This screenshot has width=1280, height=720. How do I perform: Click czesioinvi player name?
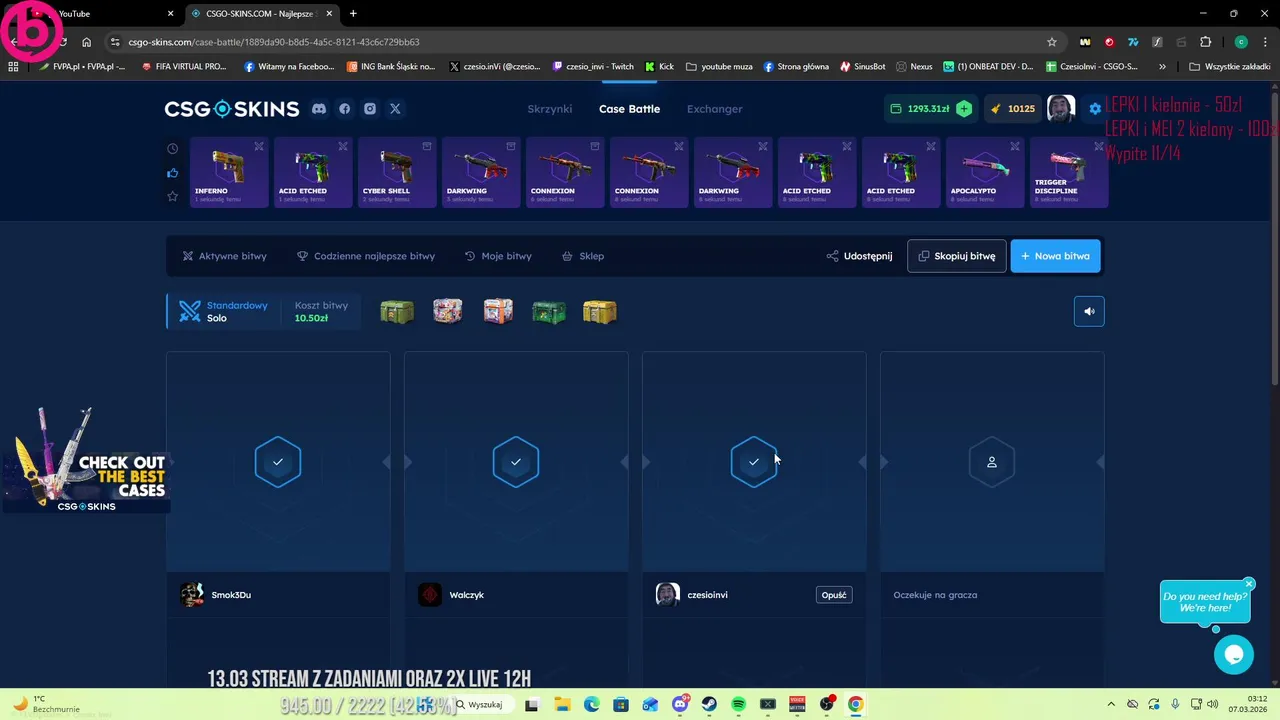point(707,595)
